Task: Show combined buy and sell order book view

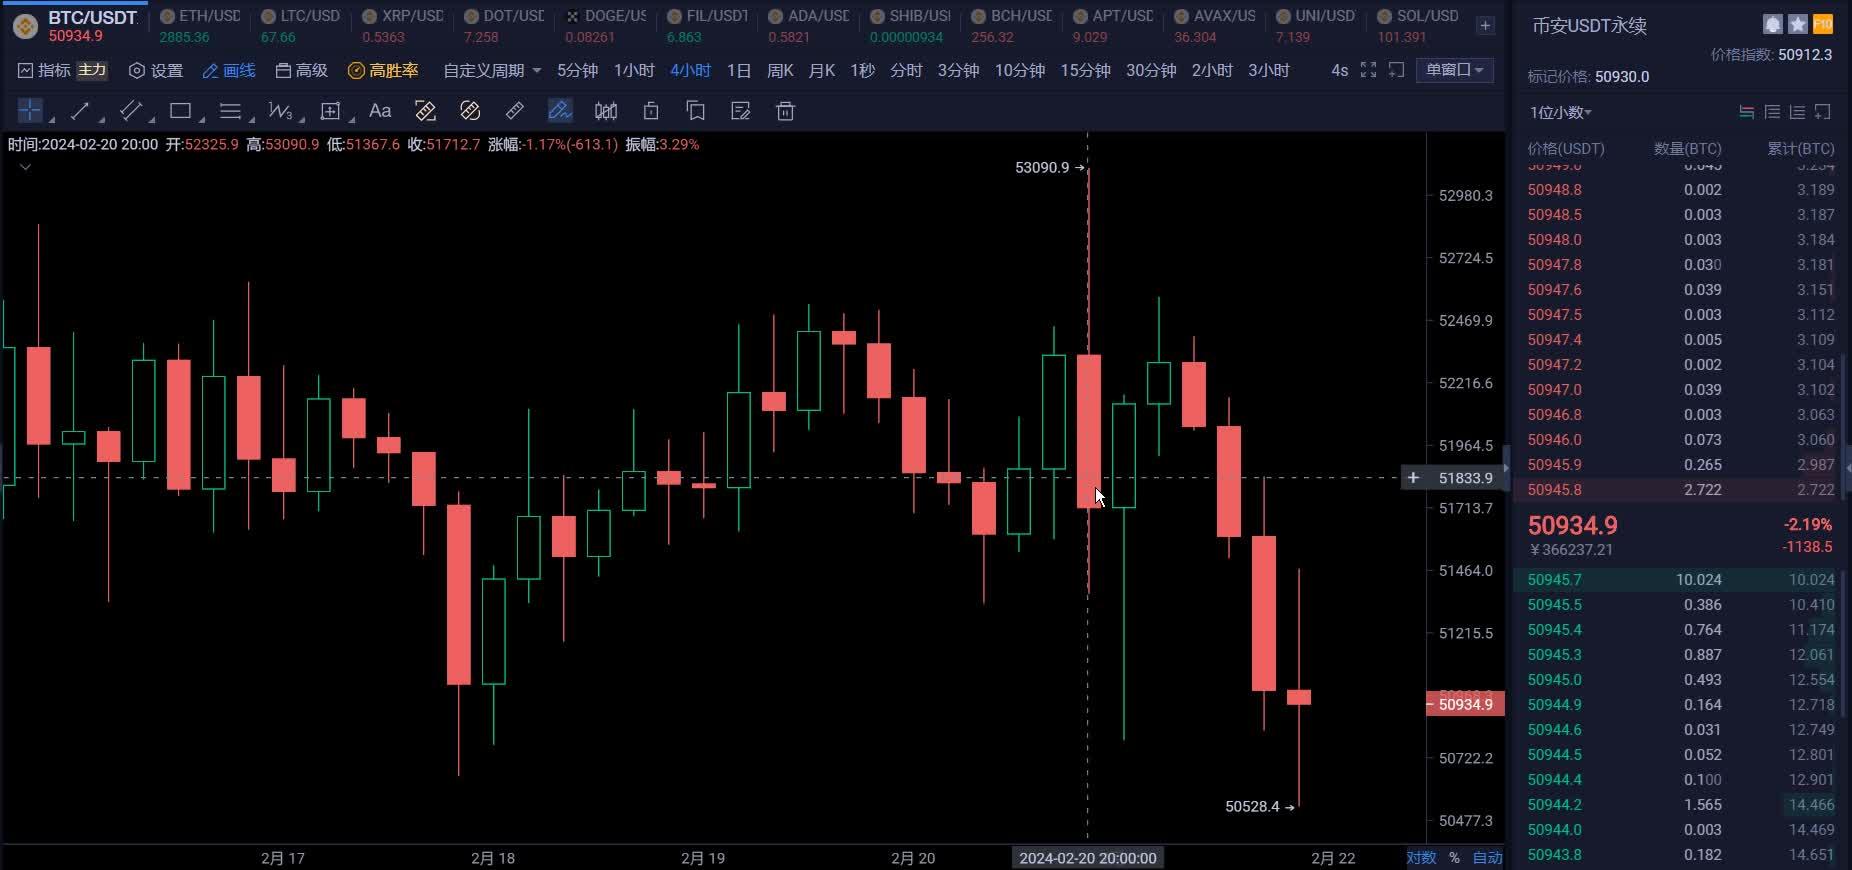Action: tap(1747, 112)
